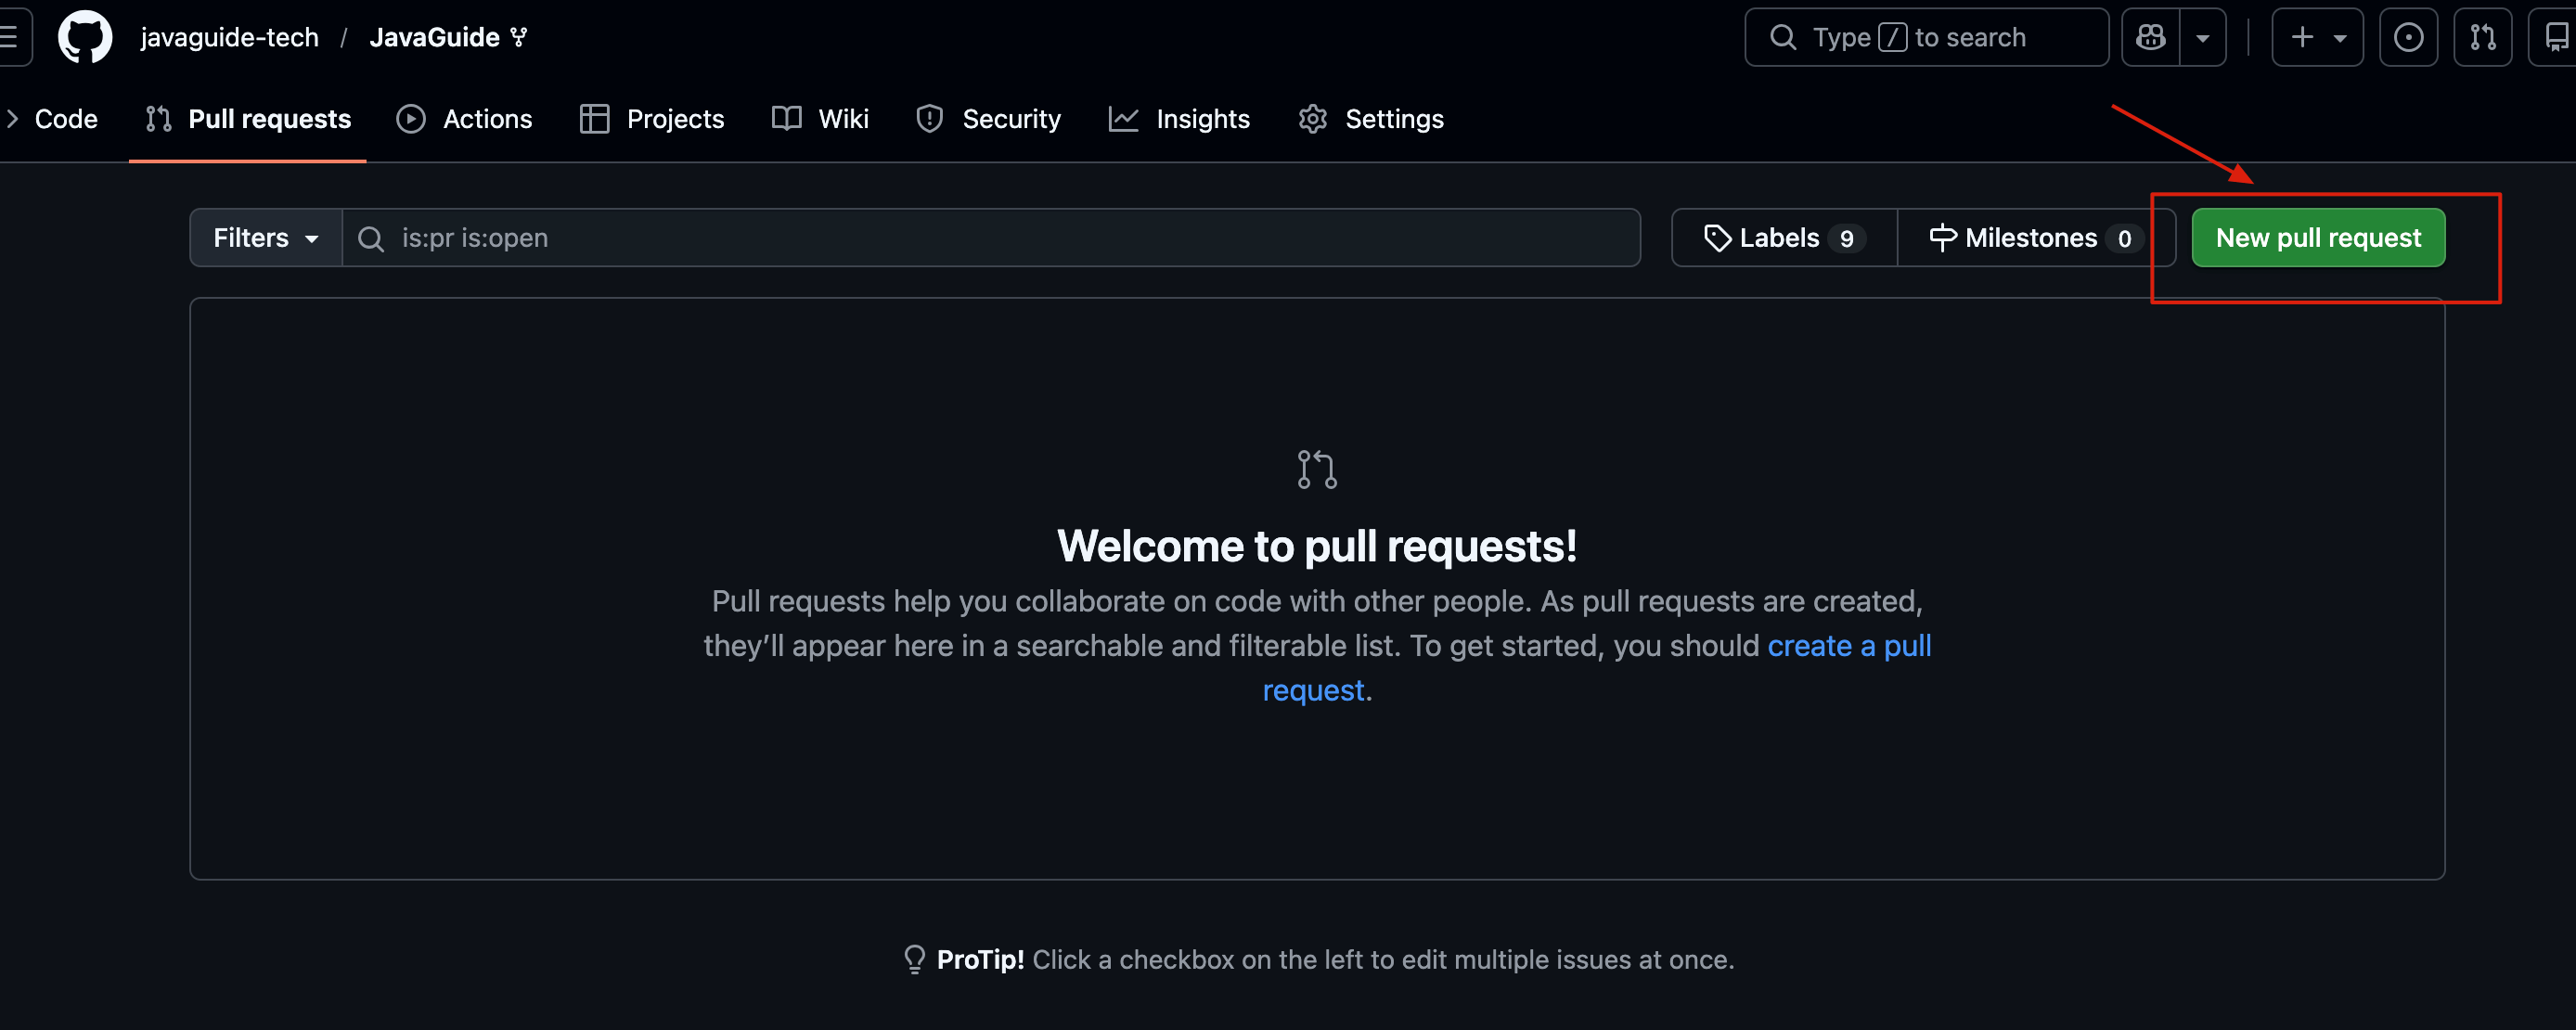Click the GitHub Octocat logo
Image resolution: width=2576 pixels, height=1030 pixels.
tap(85, 38)
